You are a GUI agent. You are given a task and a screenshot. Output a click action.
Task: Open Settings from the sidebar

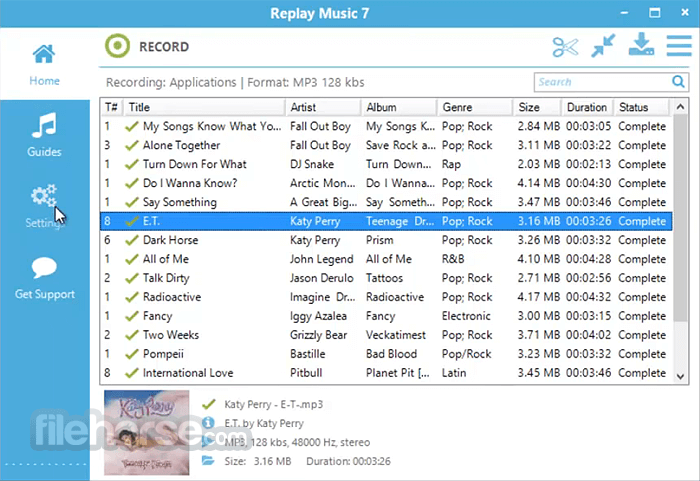44,206
